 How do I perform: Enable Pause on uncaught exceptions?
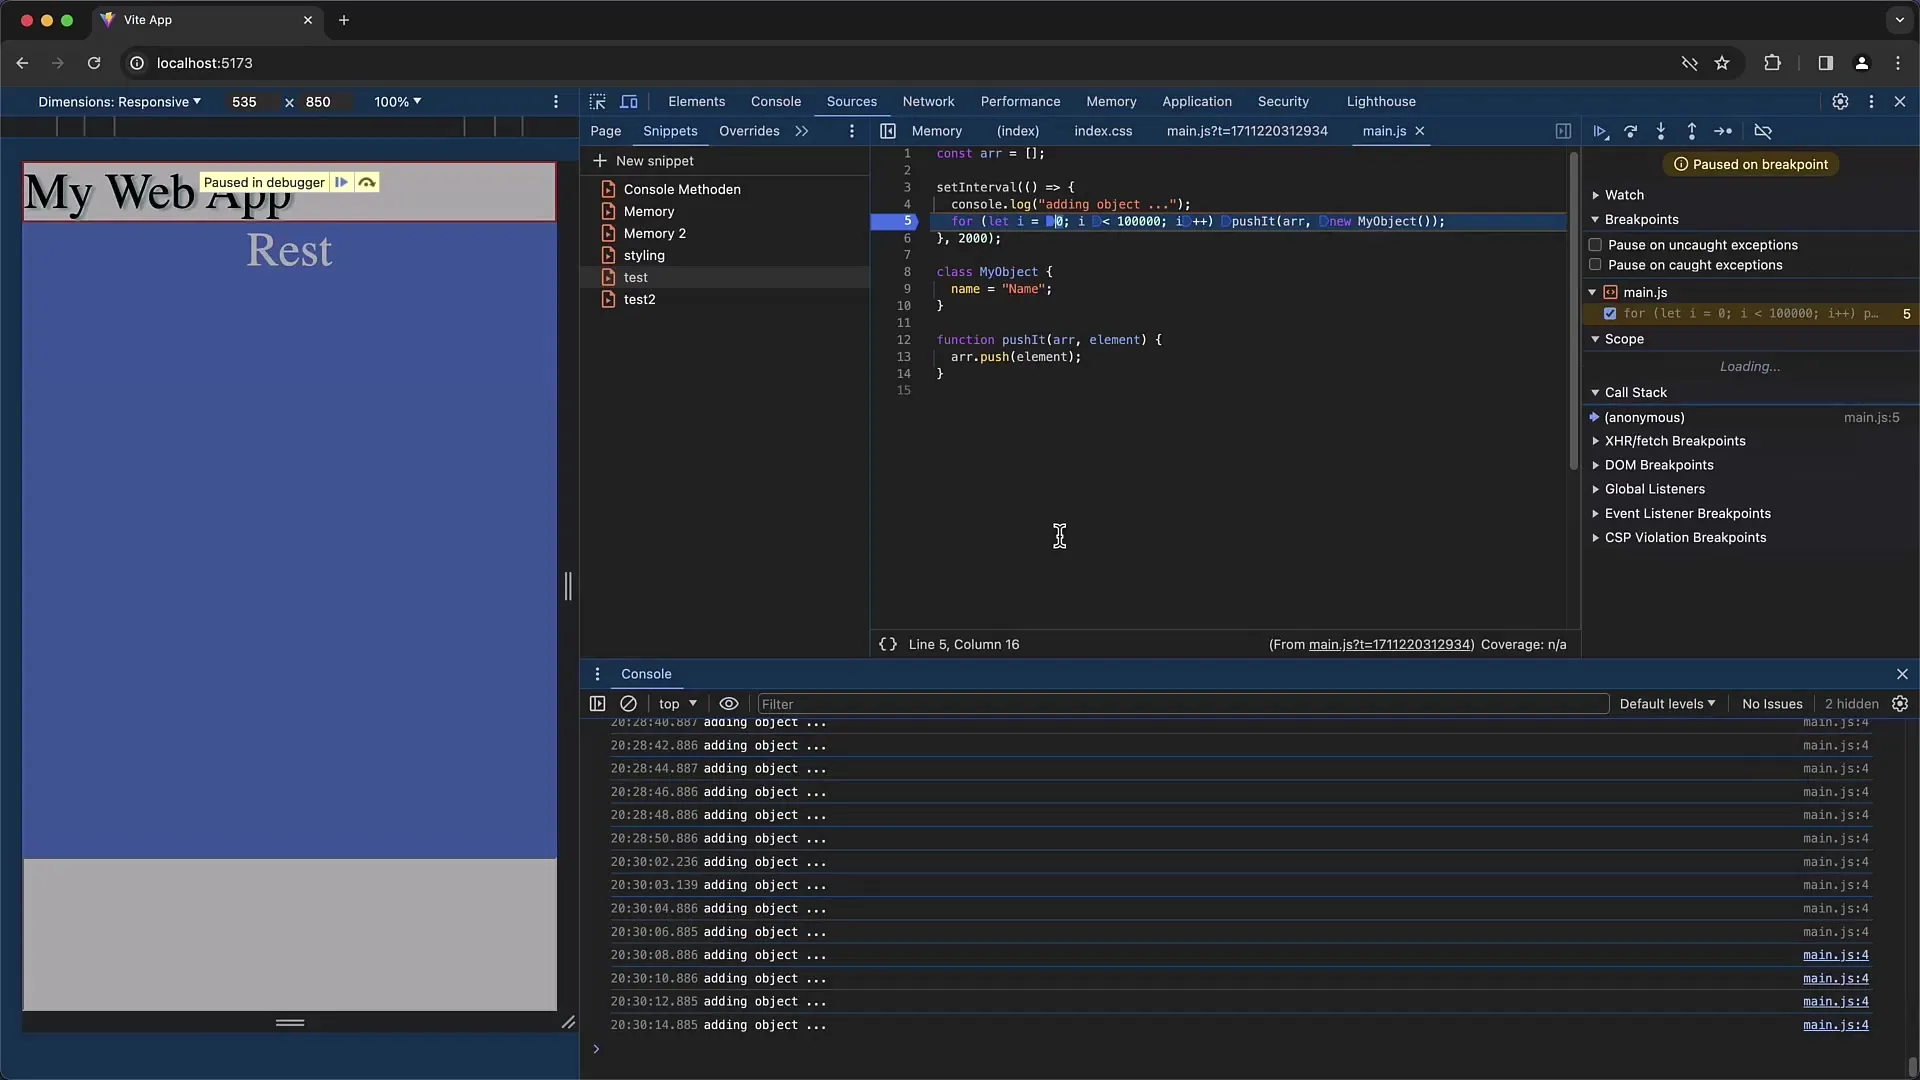1595,245
